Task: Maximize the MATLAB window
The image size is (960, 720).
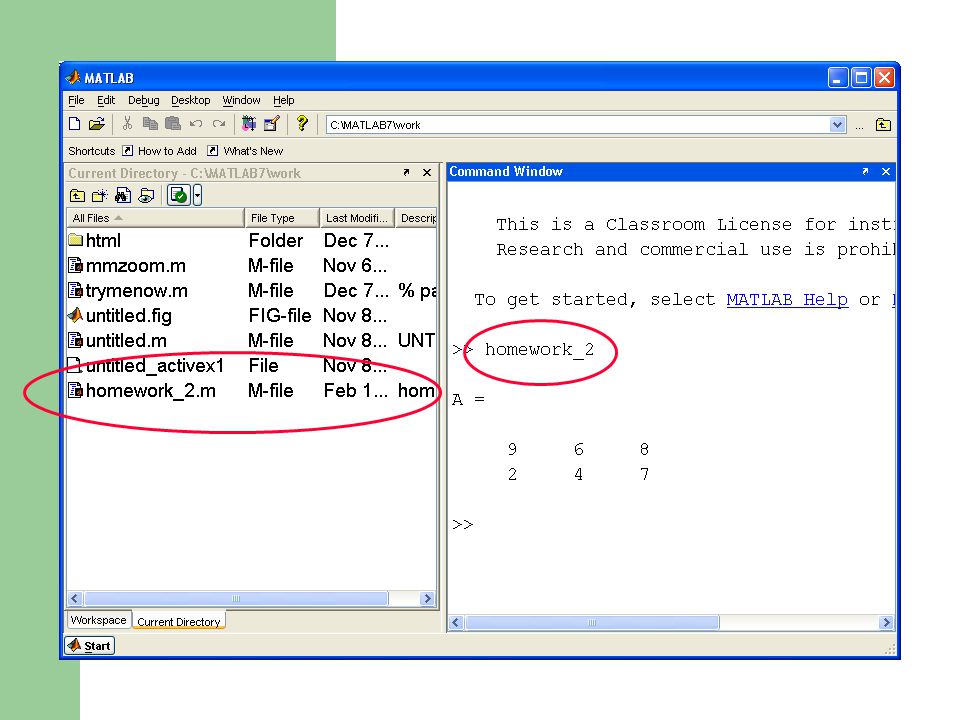Action: (x=861, y=78)
